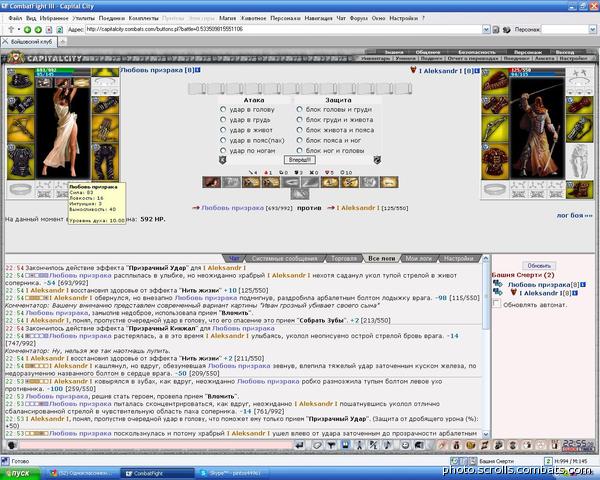This screenshot has width=600, height=480.
Task: Click the private message icon next to Любовь призрака in list
Action: pyautogui.click(x=497, y=284)
